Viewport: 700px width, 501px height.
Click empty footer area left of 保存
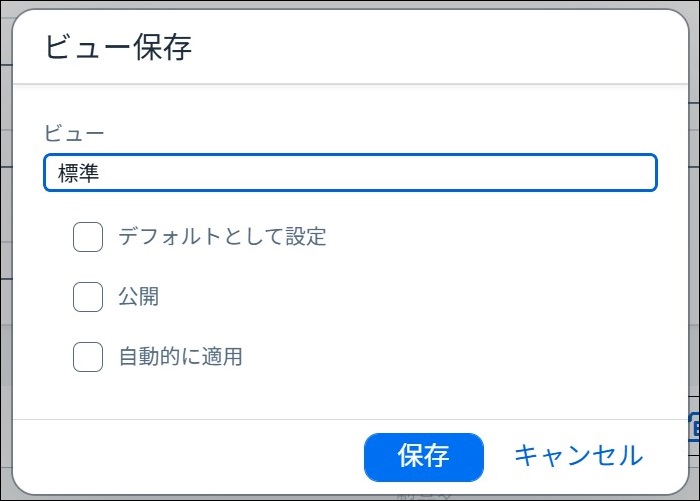[188, 456]
